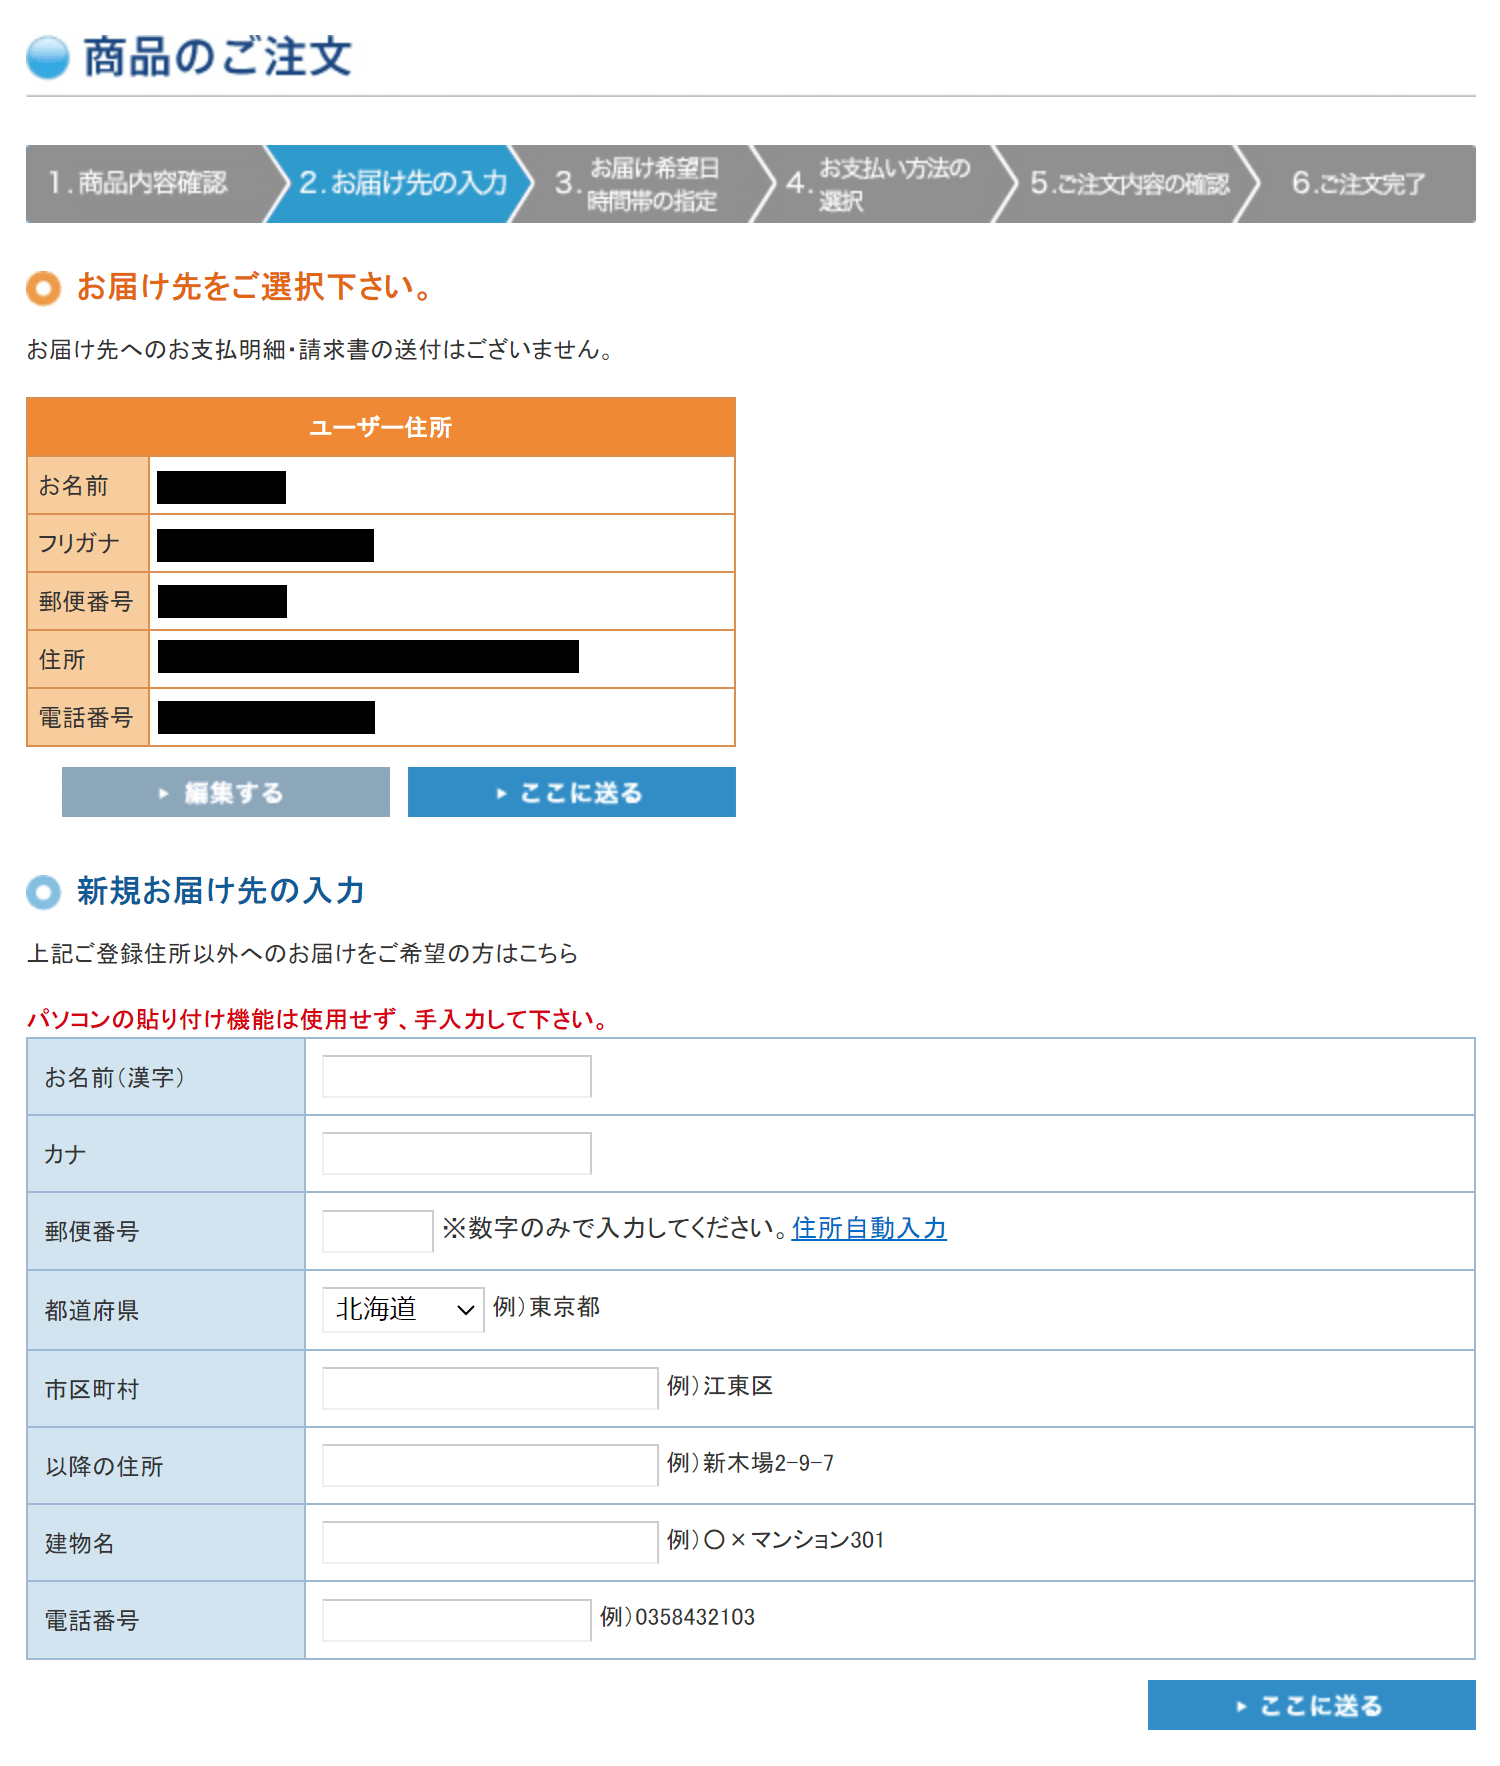The width and height of the screenshot is (1500, 1766).
Task: Click the ユーザー住所 table header
Action: [x=381, y=427]
